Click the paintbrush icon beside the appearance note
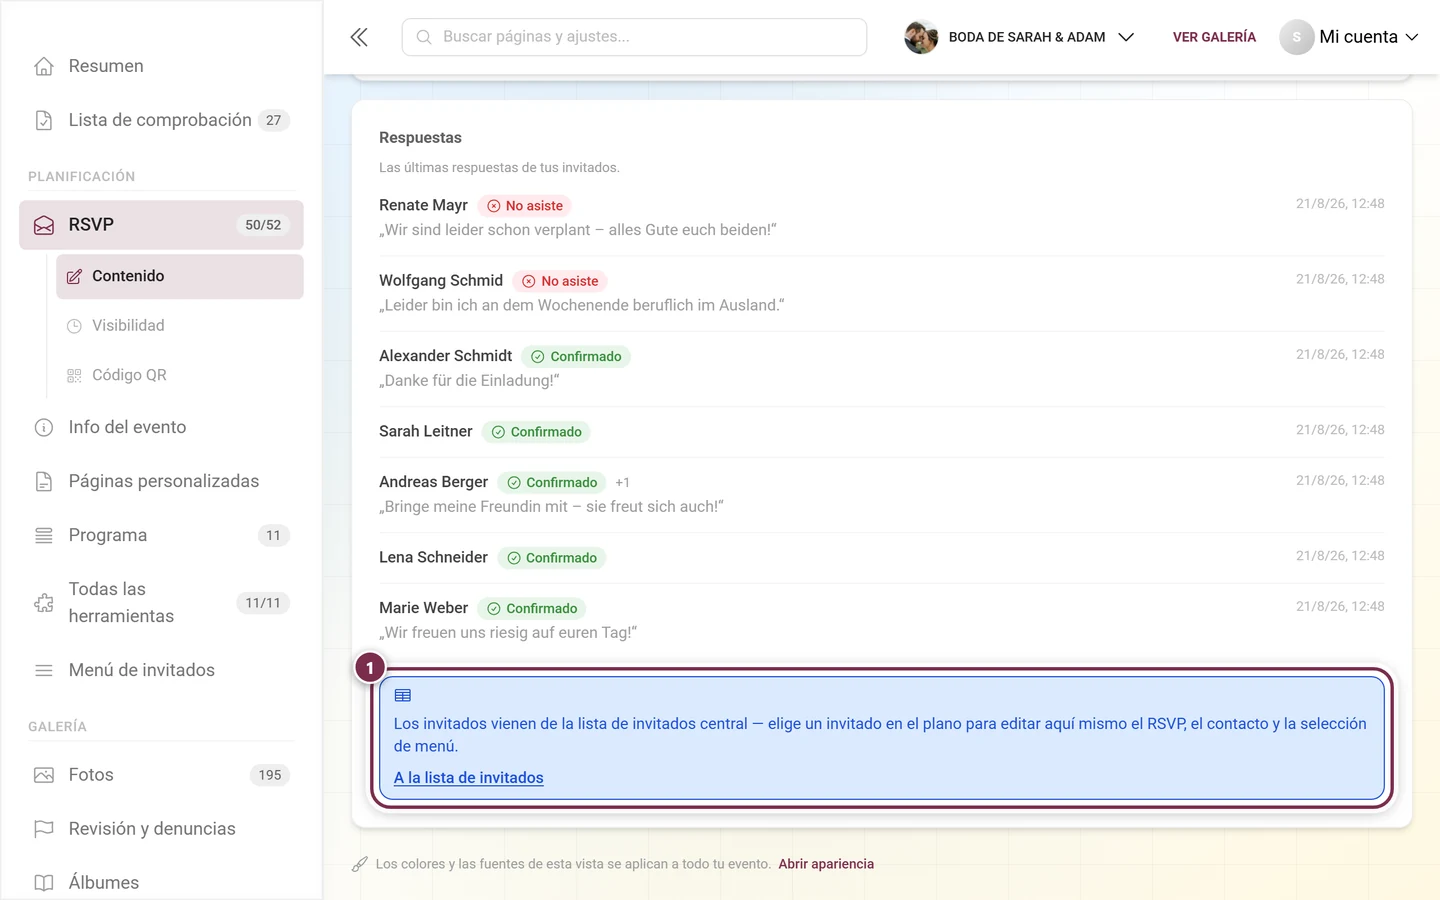This screenshot has height=900, width=1440. point(360,864)
